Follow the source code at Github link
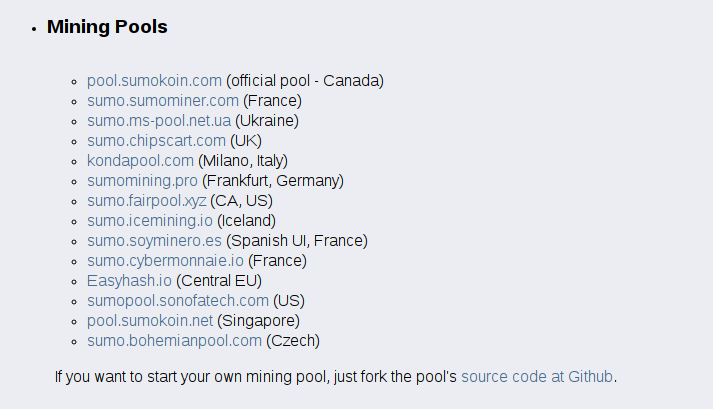This screenshot has height=409, width=713. (537, 377)
